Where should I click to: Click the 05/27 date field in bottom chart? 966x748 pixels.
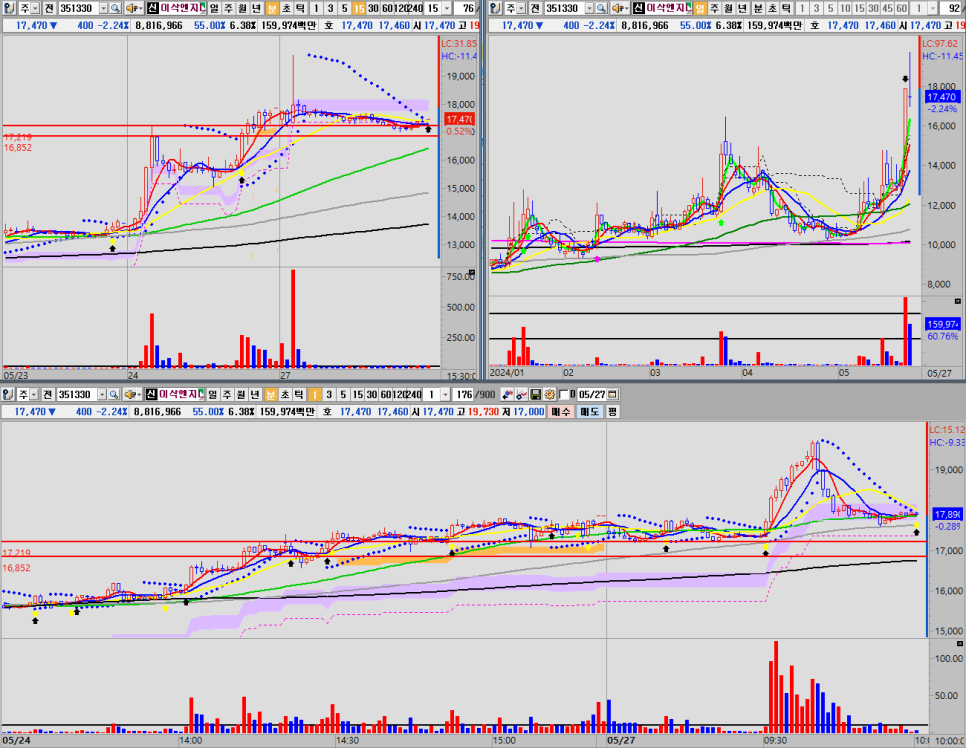pos(591,394)
